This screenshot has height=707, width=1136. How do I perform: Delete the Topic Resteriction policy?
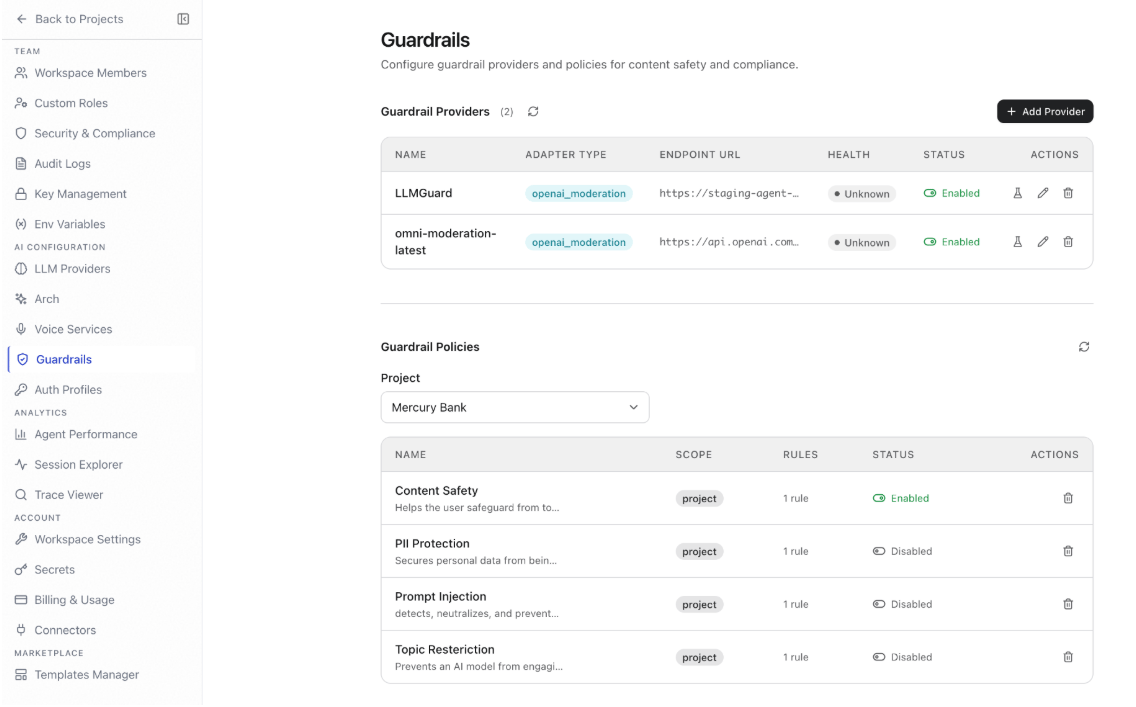pyautogui.click(x=1068, y=657)
